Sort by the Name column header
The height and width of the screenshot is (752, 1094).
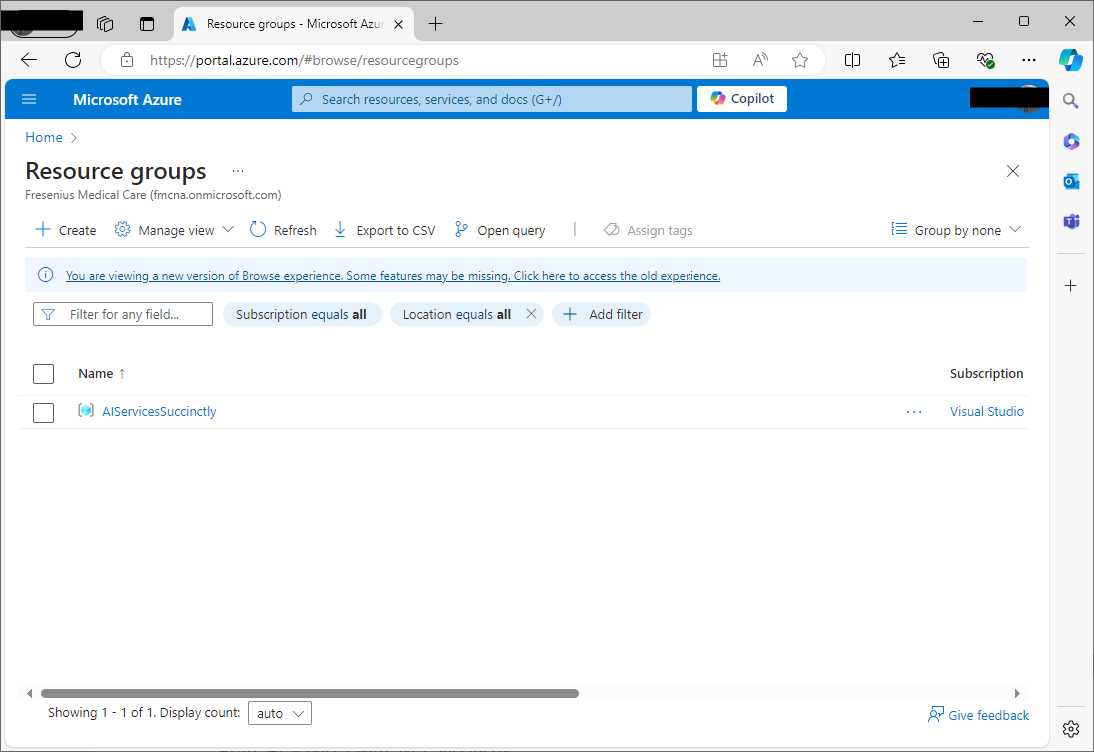pyautogui.click(x=102, y=374)
